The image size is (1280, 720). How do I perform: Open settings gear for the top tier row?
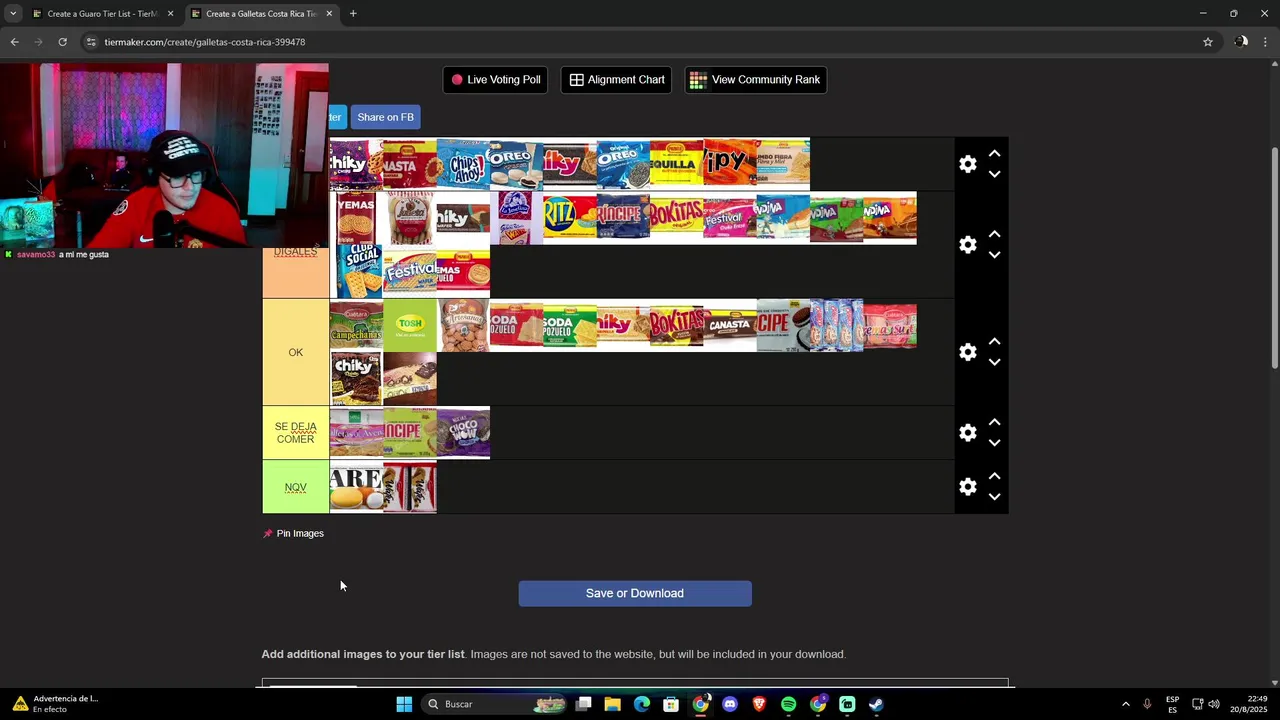tap(967, 164)
